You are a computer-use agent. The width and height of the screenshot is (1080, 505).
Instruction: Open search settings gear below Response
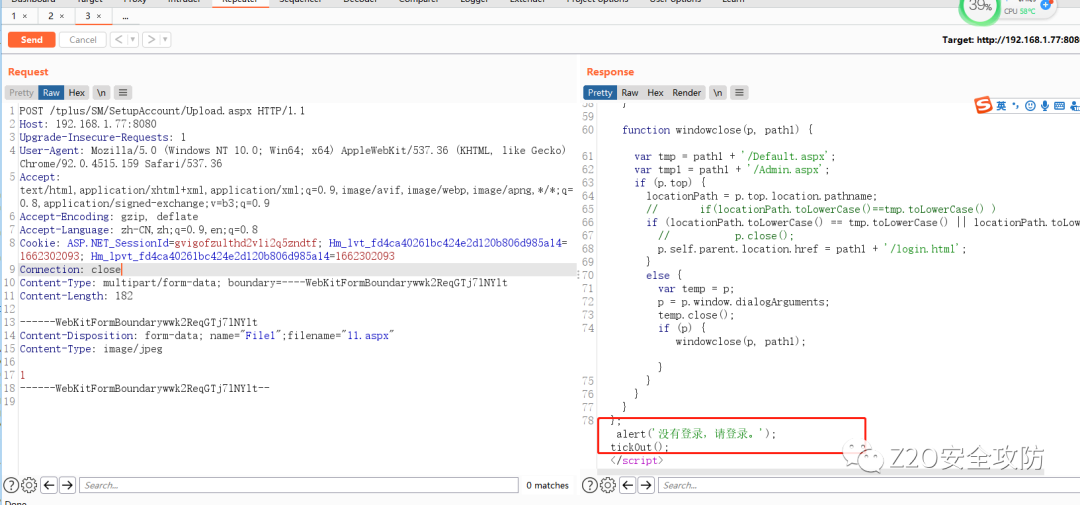[x=608, y=485]
